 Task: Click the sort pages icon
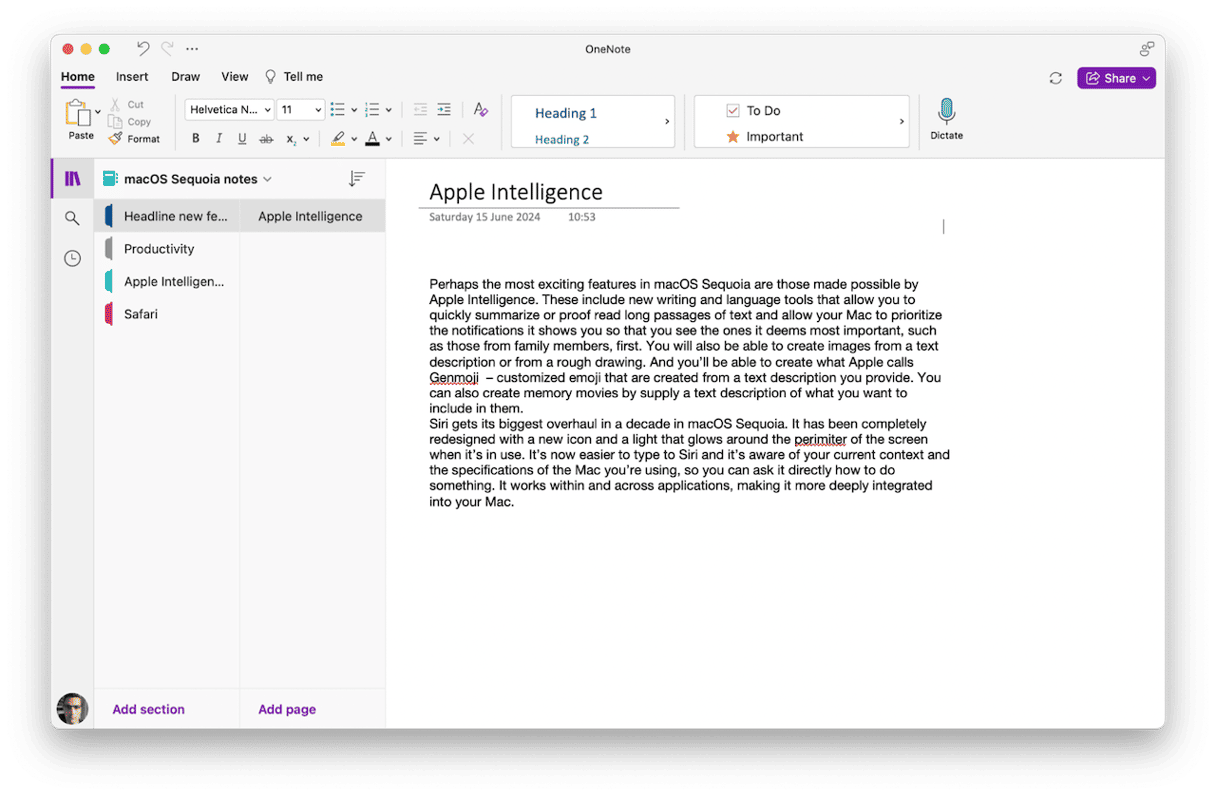[x=356, y=179]
